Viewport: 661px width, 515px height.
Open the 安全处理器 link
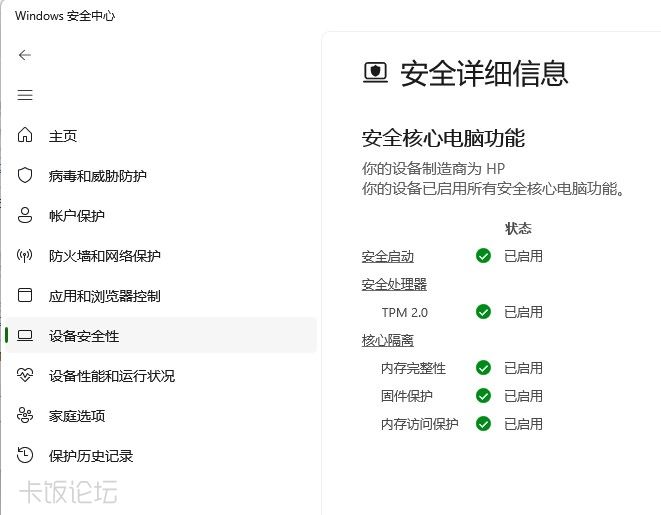click(x=394, y=285)
